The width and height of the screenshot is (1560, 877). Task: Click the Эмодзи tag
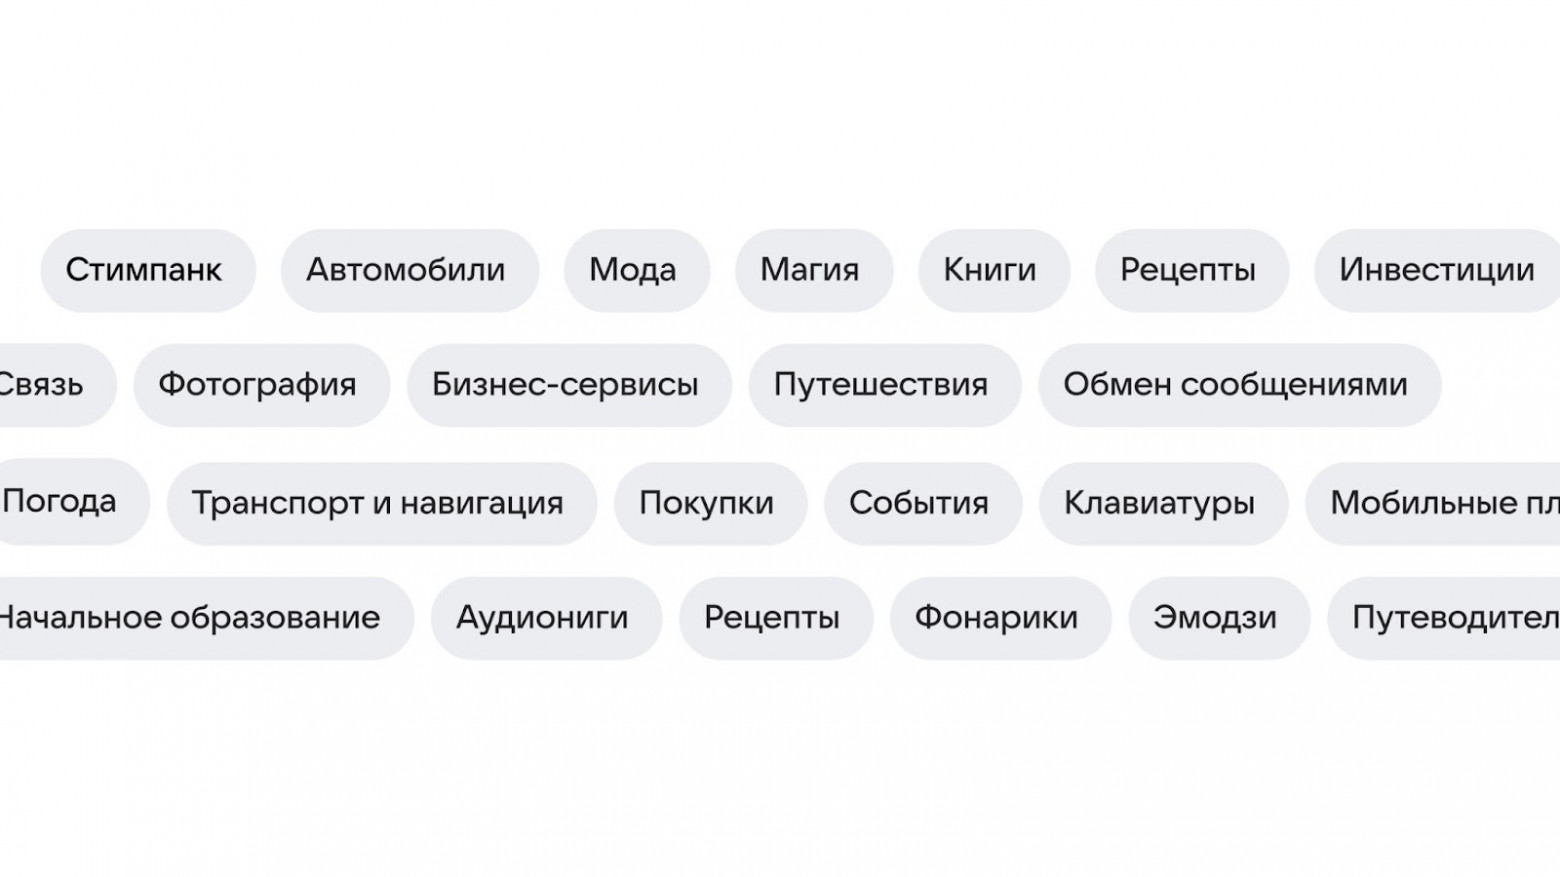click(x=1217, y=617)
